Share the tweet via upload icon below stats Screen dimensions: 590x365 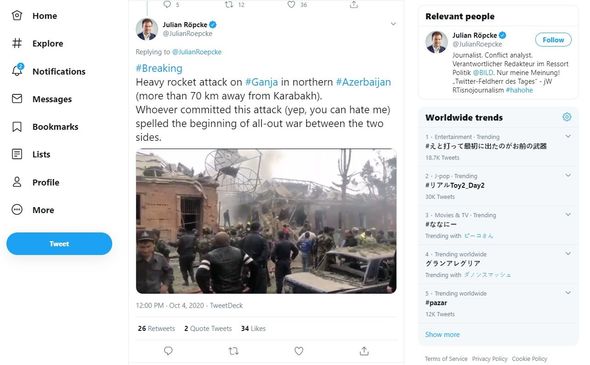pyautogui.click(x=364, y=351)
